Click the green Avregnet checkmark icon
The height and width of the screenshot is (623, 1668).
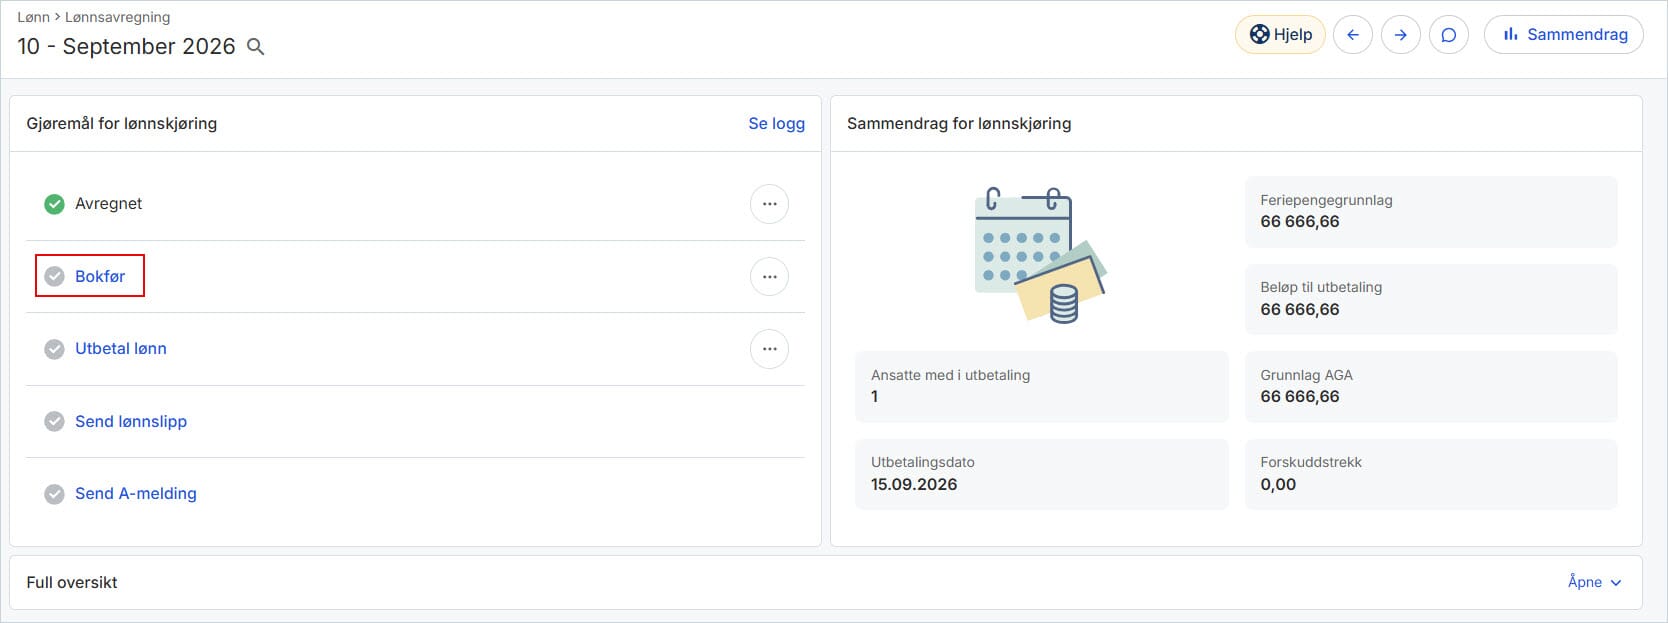[54, 204]
